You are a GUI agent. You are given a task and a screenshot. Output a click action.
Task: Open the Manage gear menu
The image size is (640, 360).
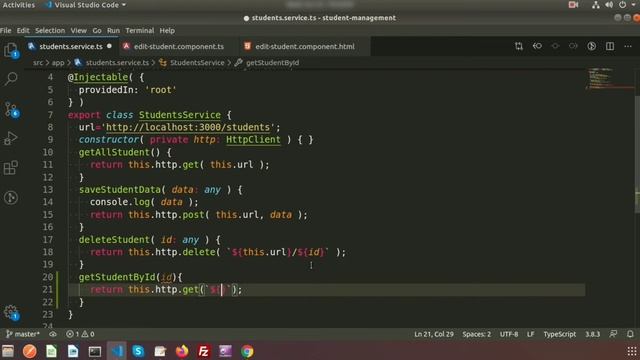coord(11,312)
